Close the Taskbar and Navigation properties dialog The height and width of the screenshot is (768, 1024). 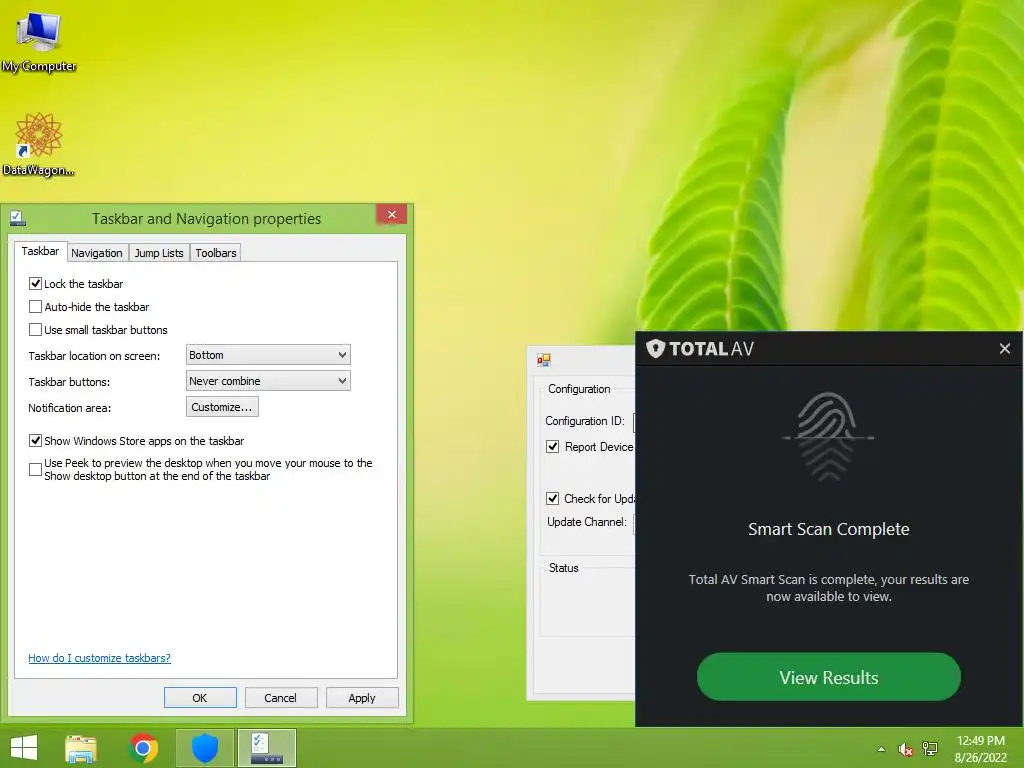391,215
